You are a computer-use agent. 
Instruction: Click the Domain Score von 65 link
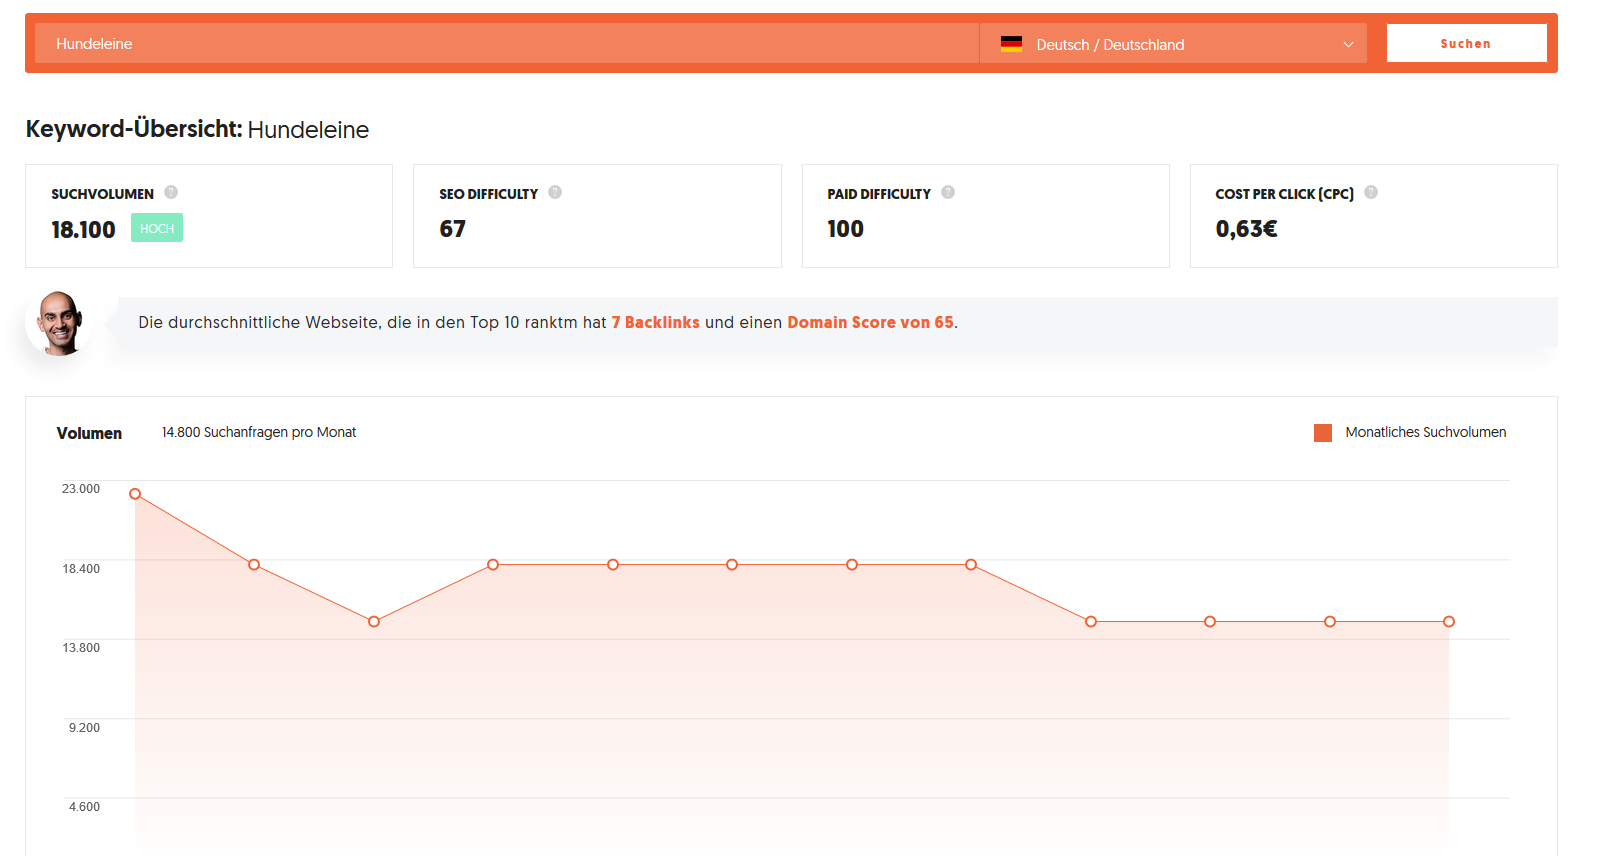coord(870,322)
